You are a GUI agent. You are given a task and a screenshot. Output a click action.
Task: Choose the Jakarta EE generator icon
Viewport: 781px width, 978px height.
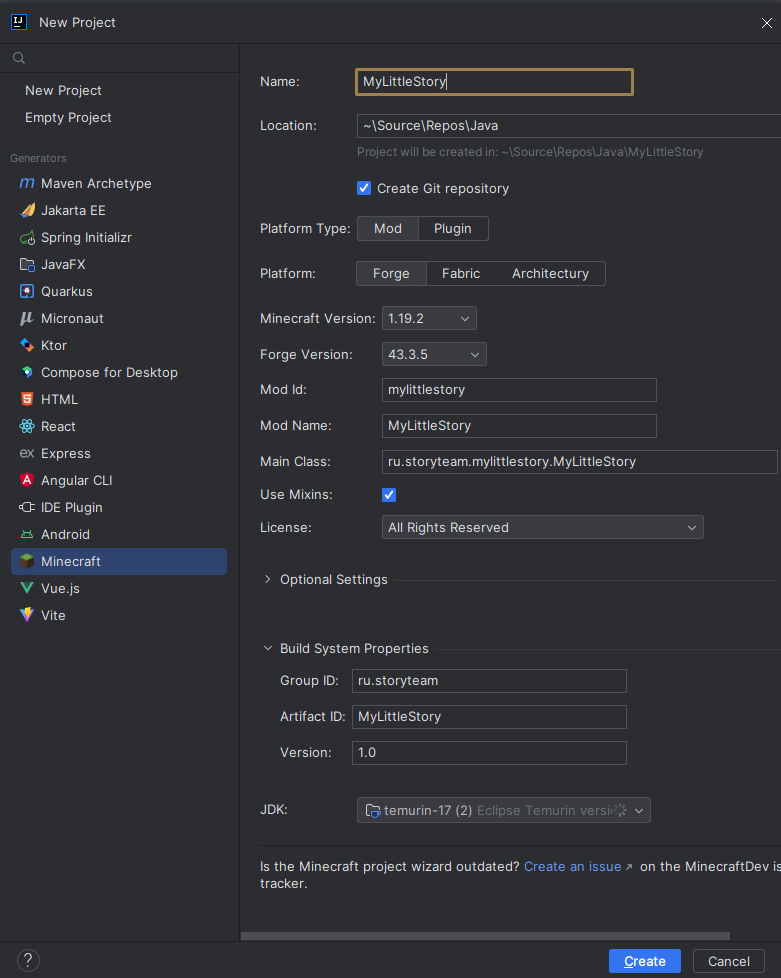tap(27, 210)
